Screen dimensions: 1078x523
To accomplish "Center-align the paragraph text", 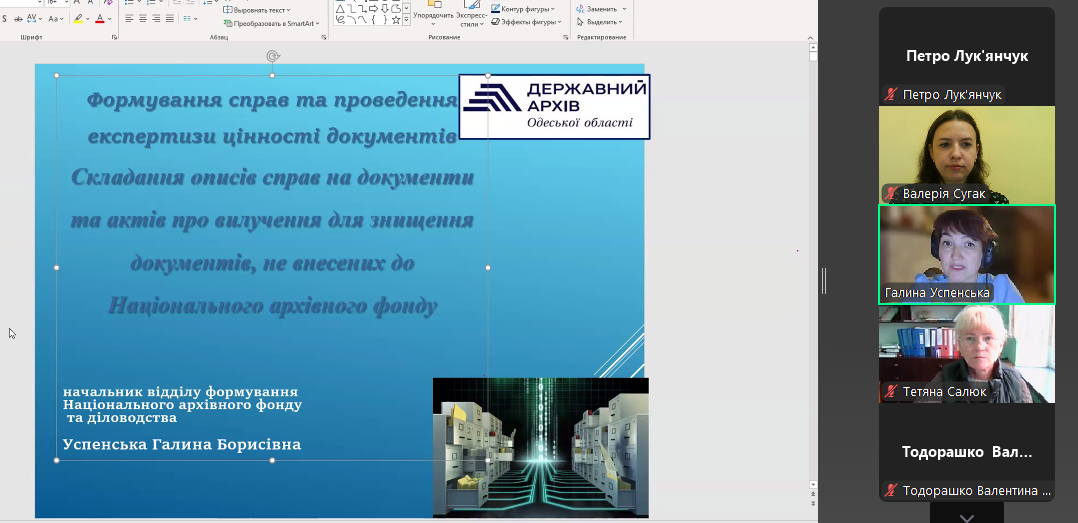I will (x=142, y=18).
